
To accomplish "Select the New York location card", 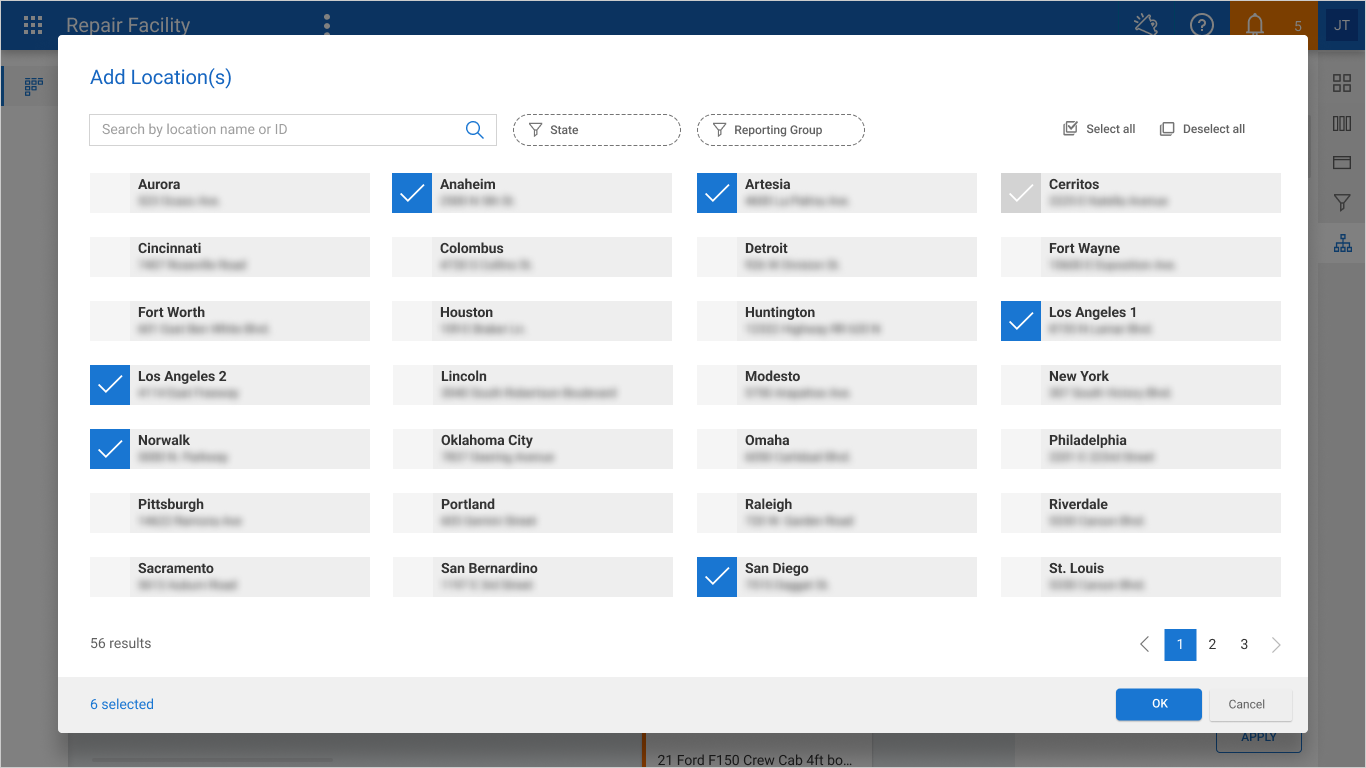I will pos(1141,385).
